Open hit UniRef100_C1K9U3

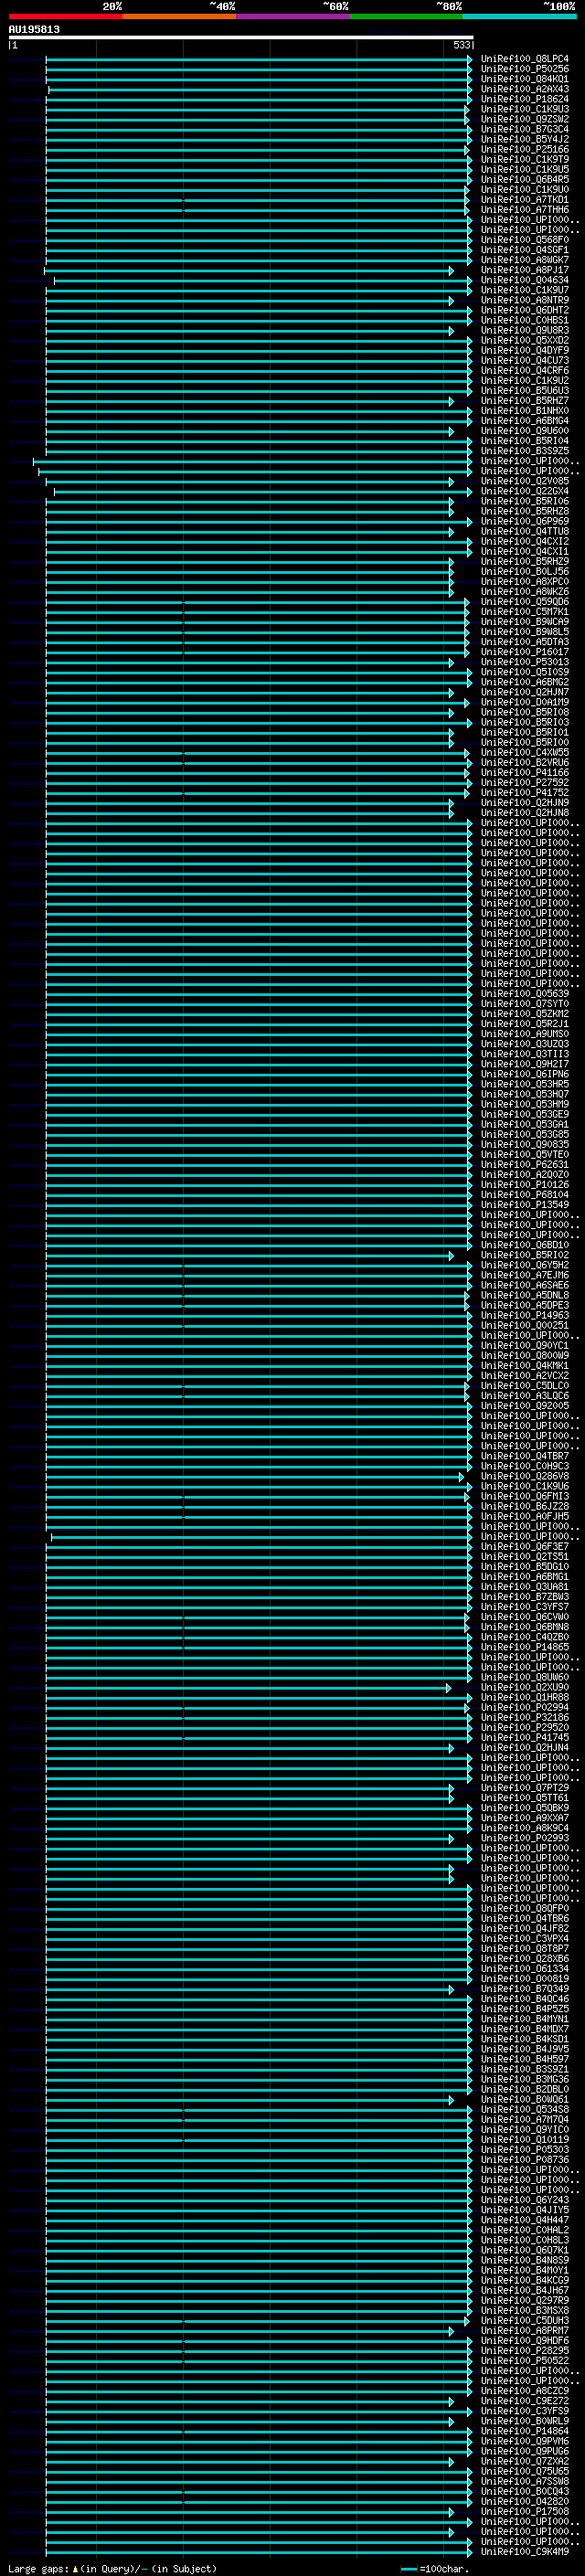(525, 109)
